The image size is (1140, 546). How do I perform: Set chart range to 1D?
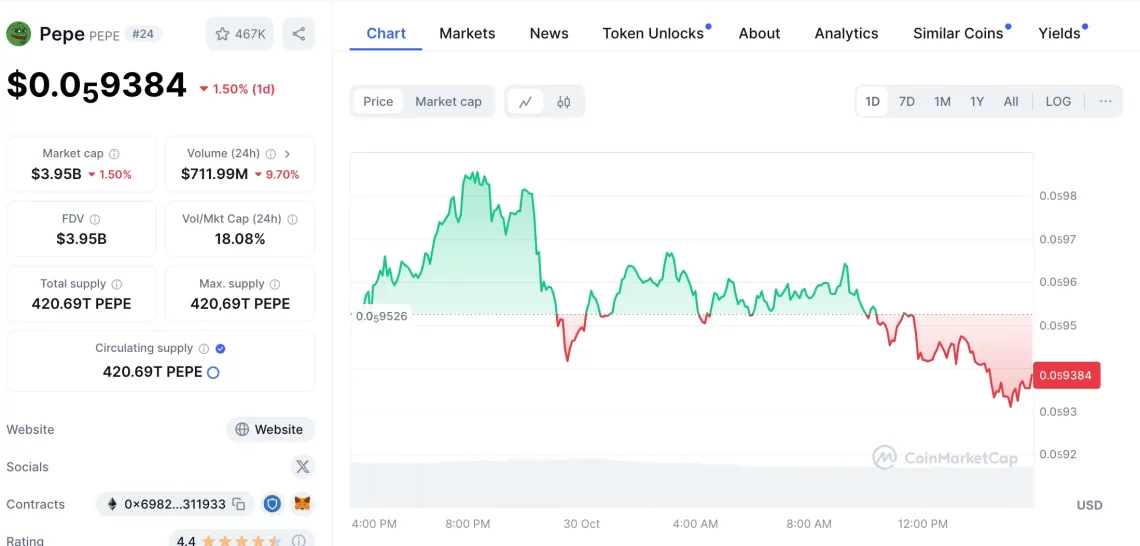872,102
